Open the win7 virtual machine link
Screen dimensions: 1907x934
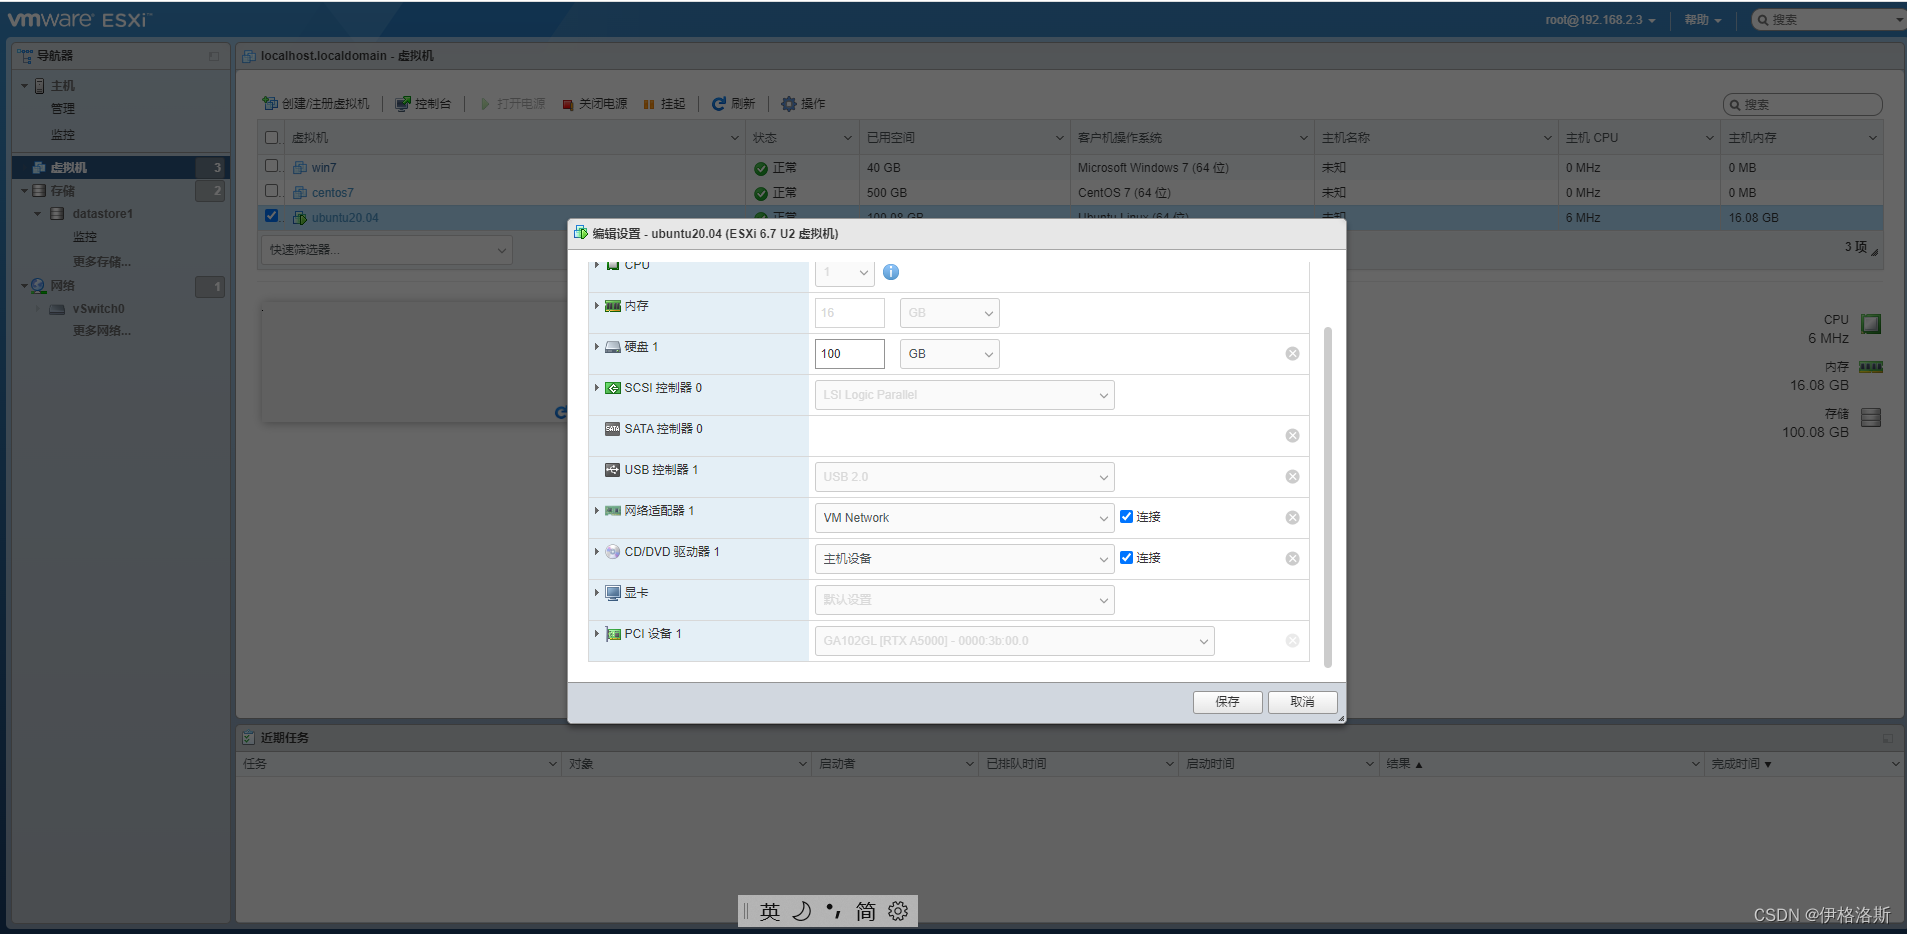pyautogui.click(x=324, y=168)
